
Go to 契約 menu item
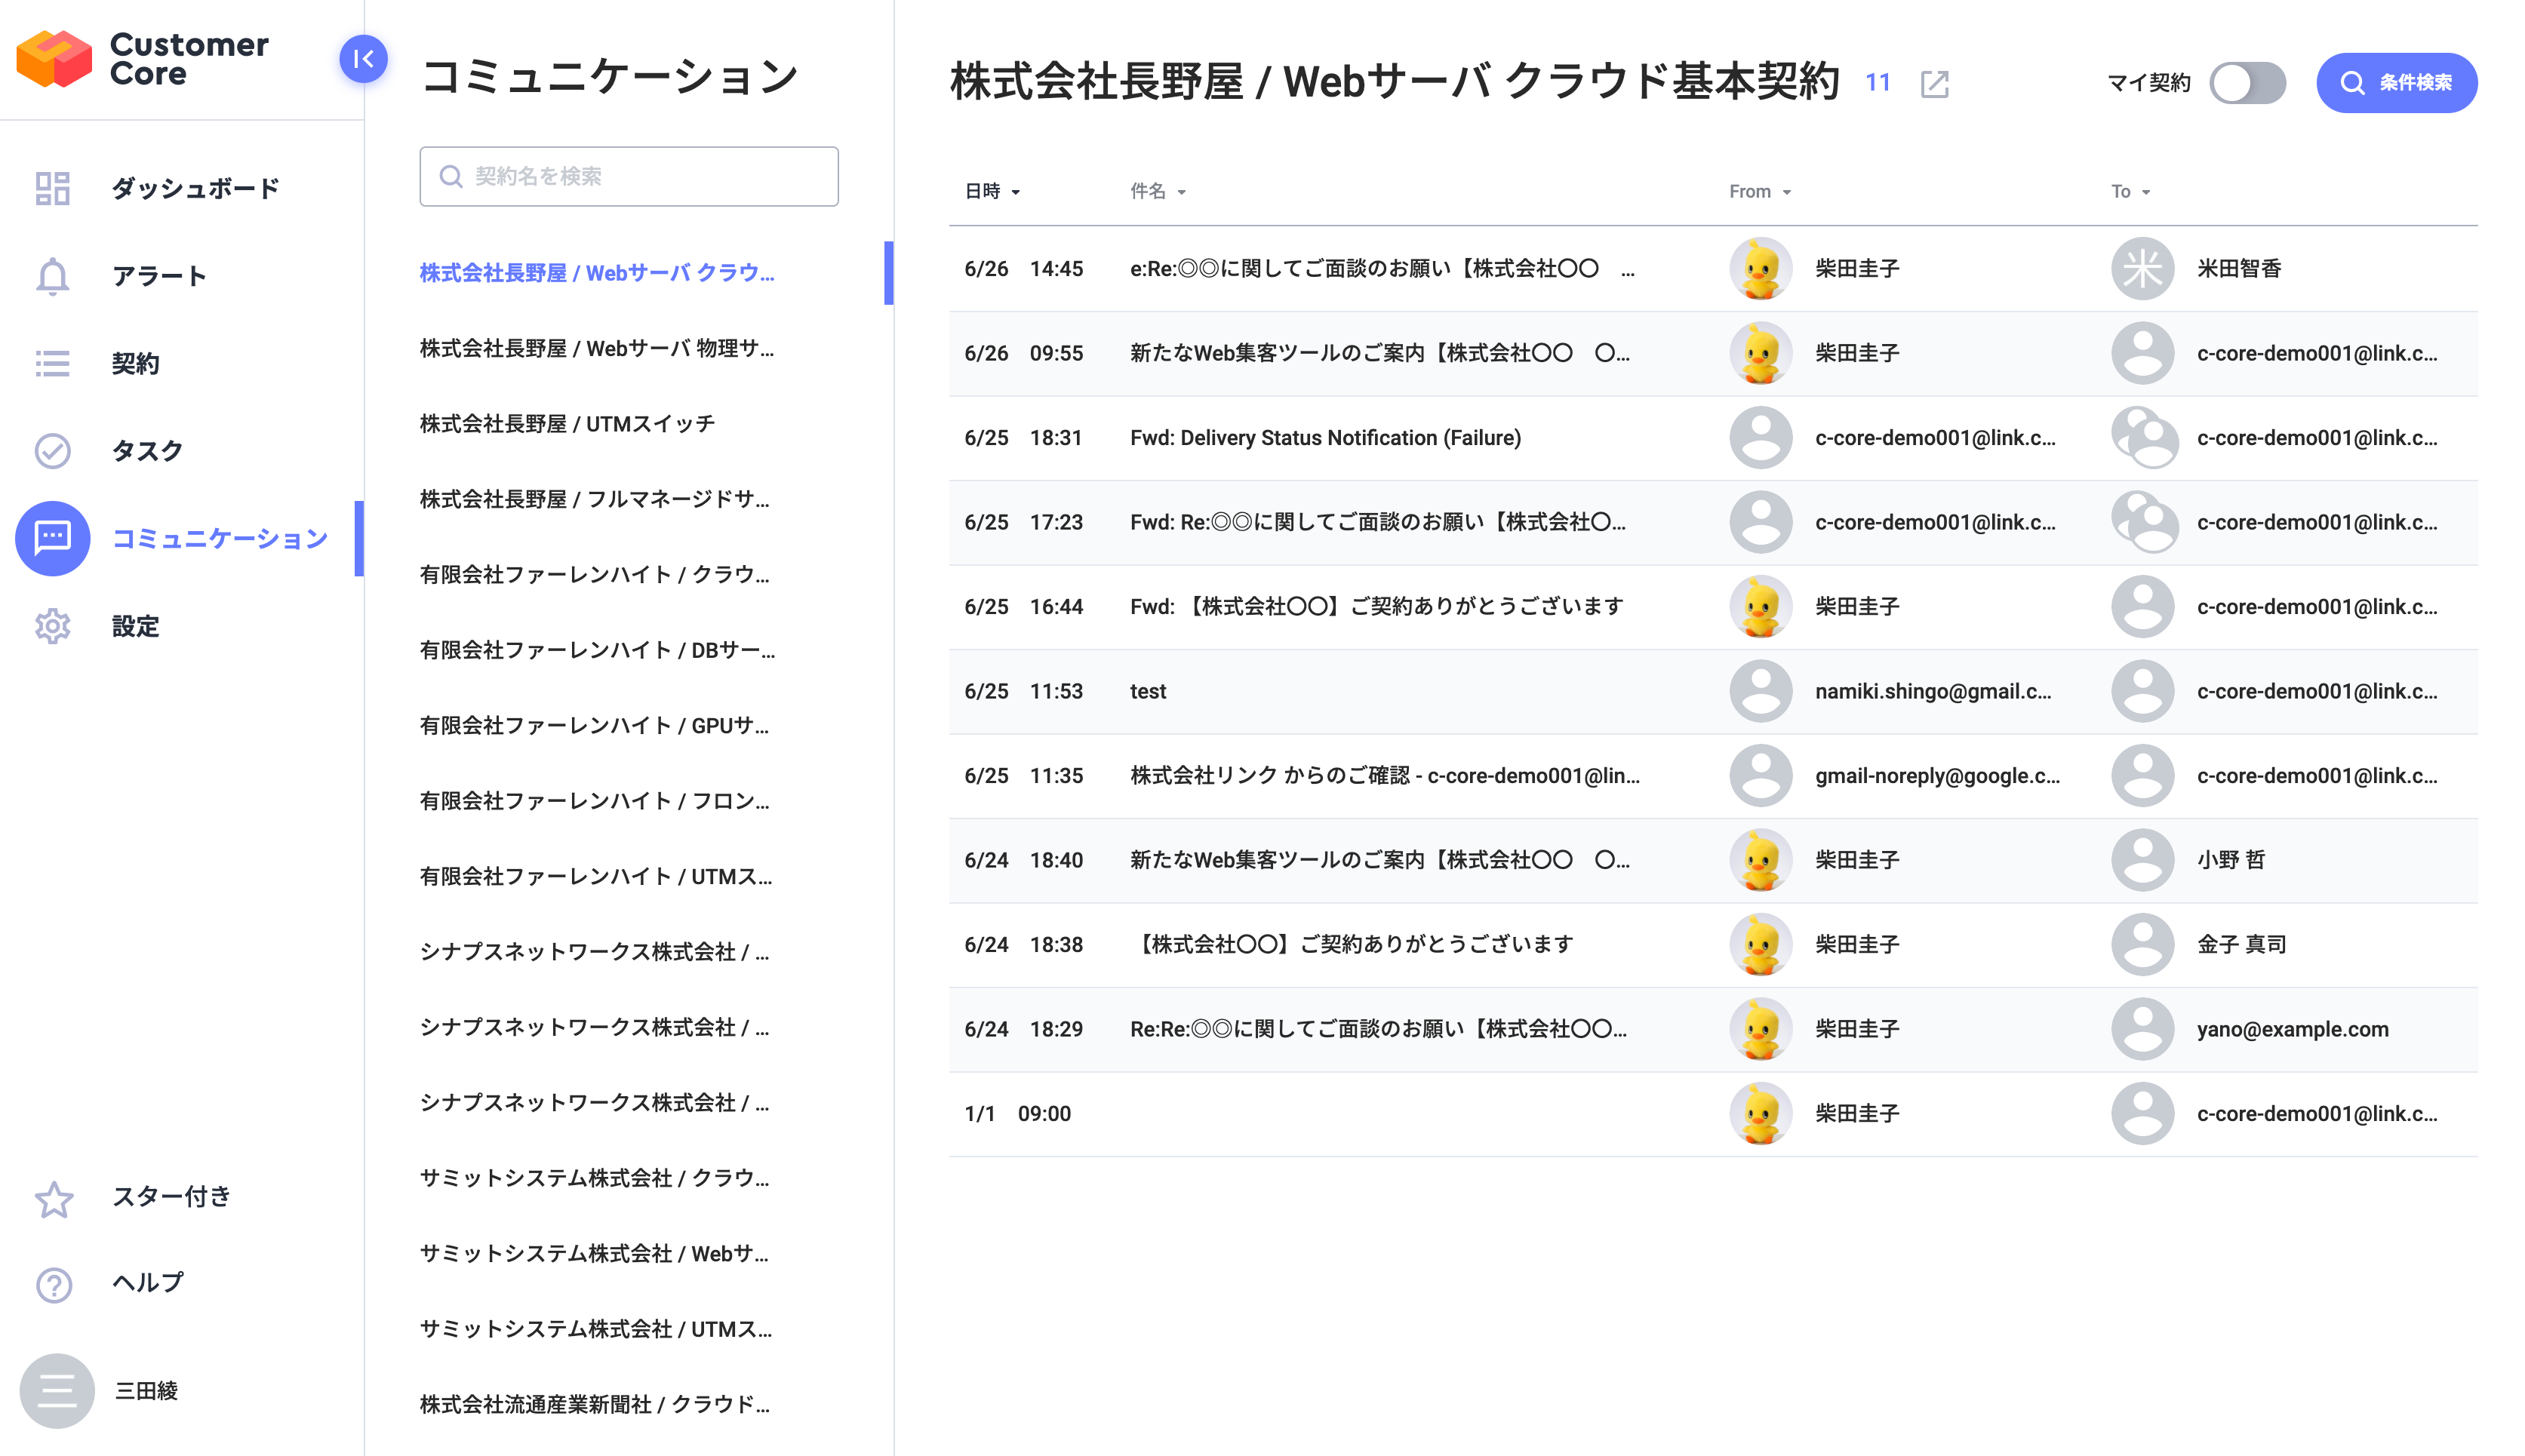pyautogui.click(x=135, y=363)
